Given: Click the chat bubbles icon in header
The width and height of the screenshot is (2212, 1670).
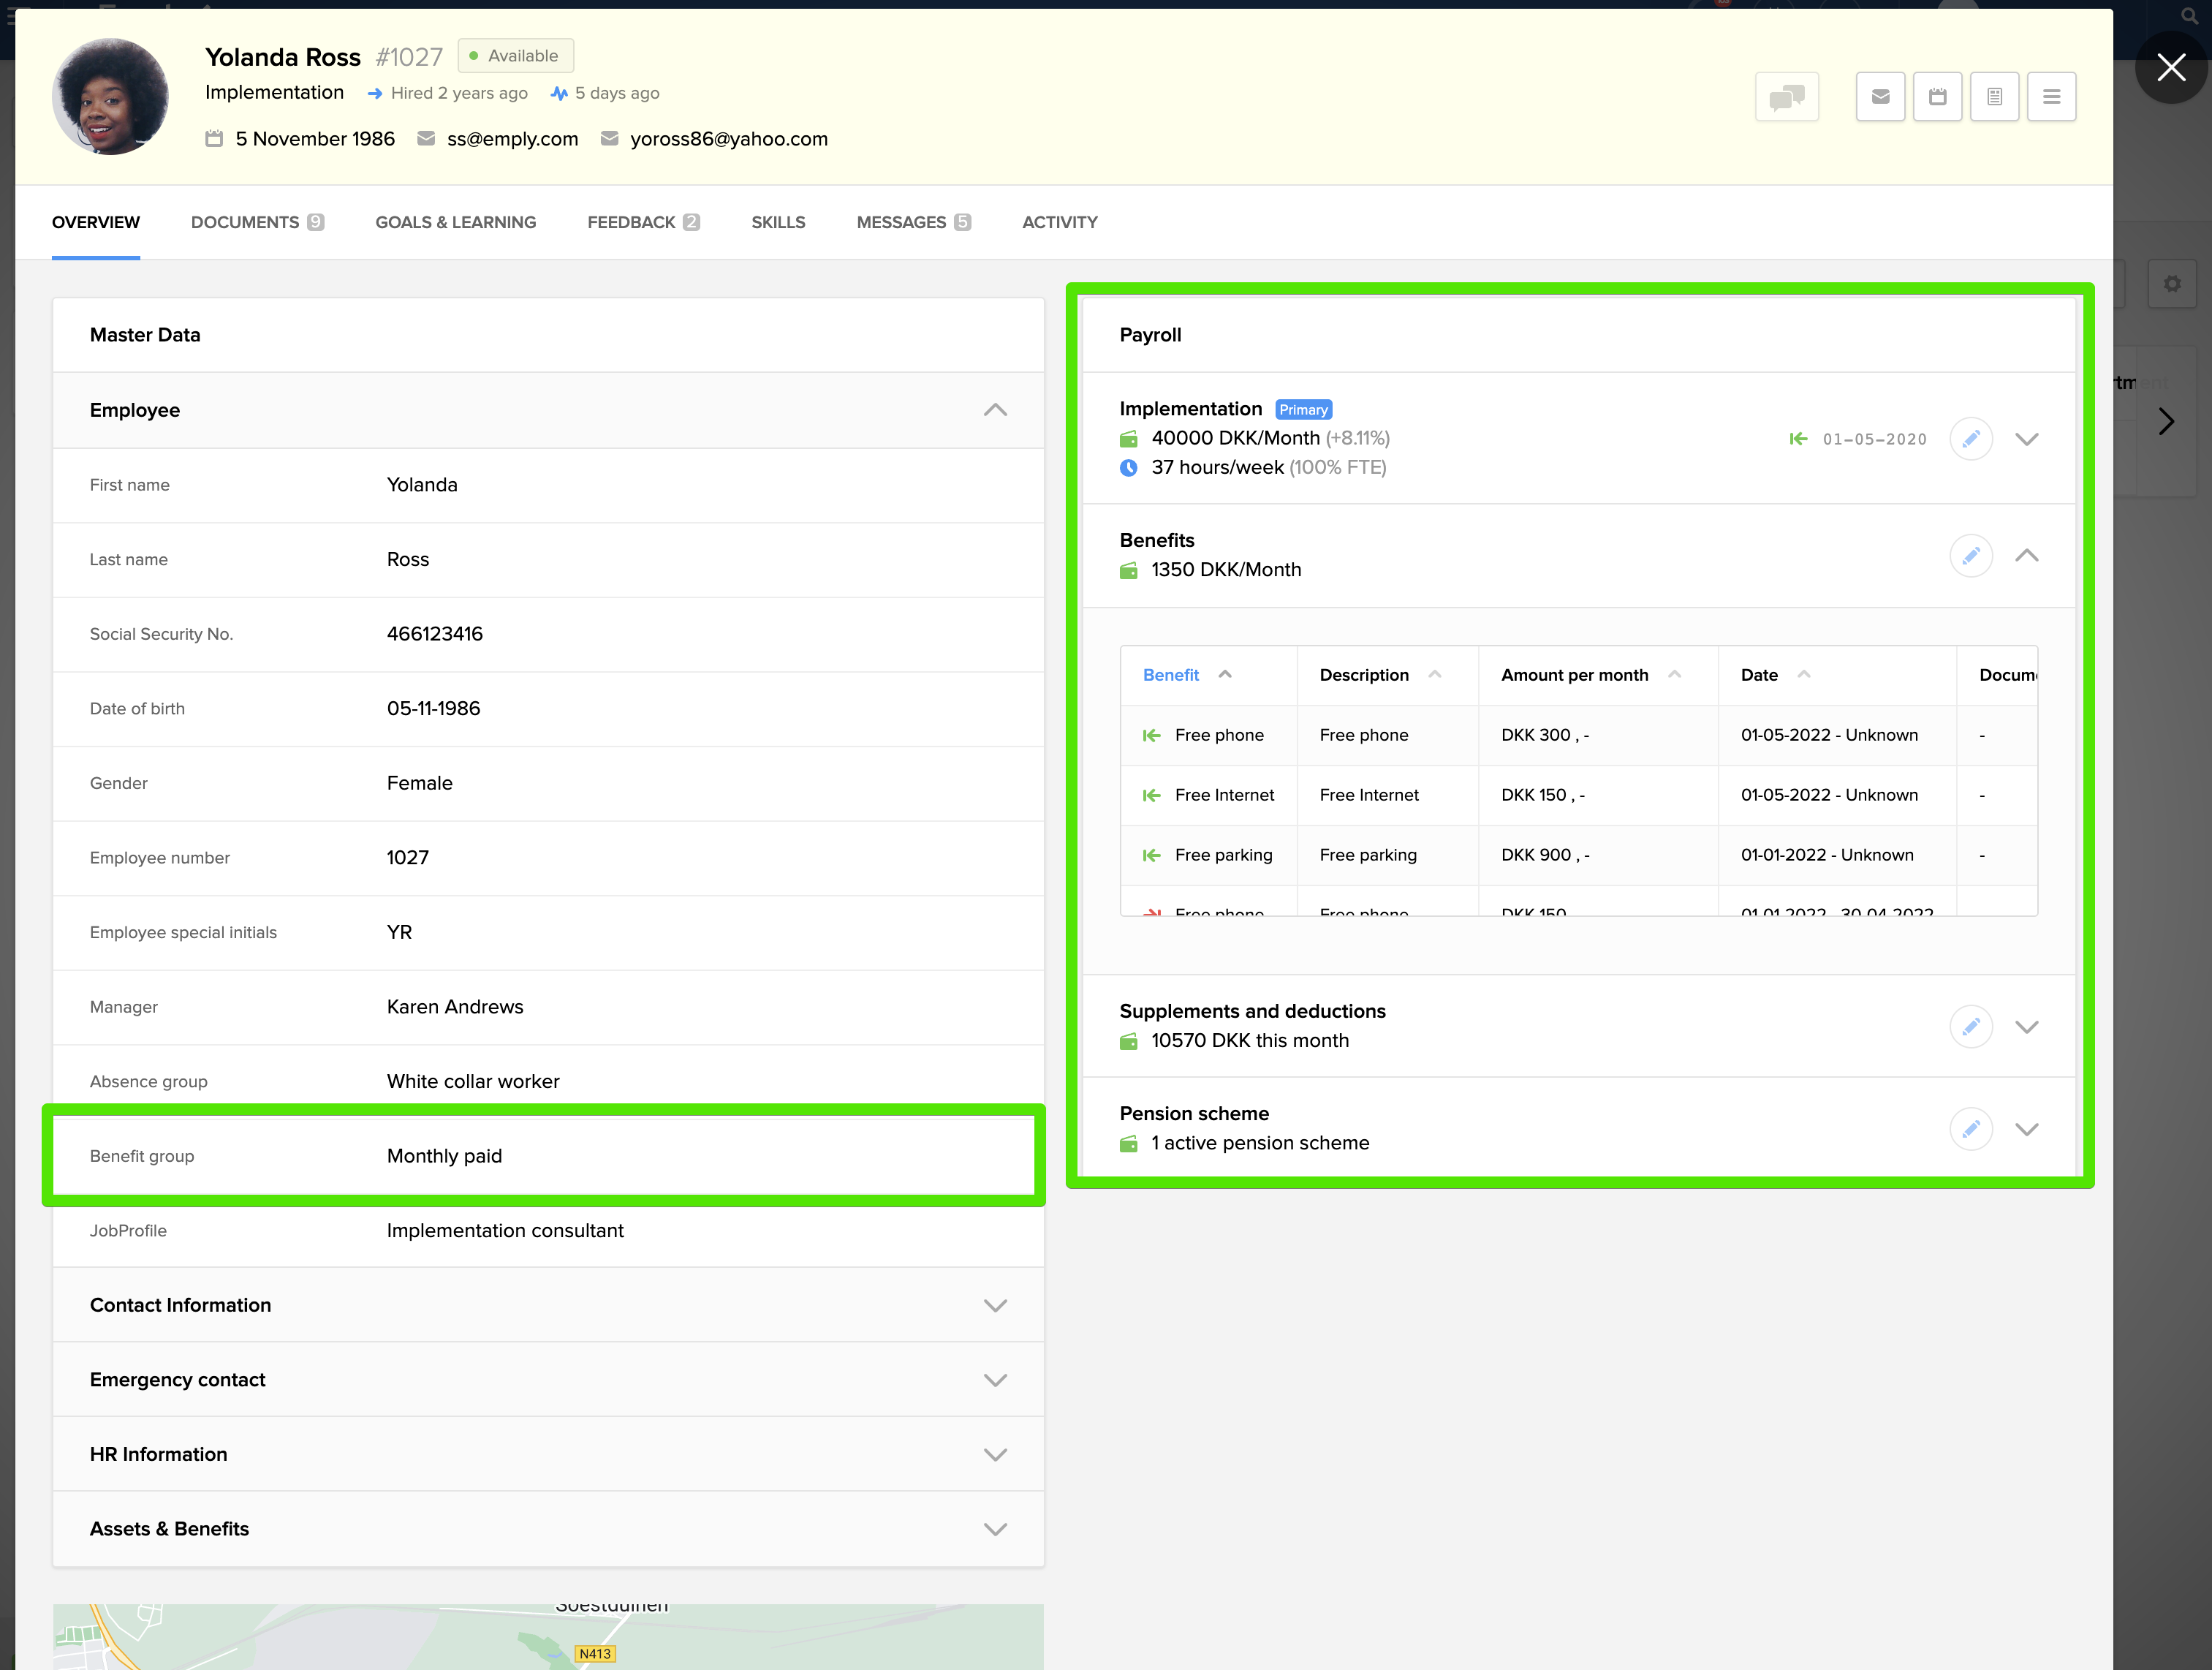Looking at the screenshot, I should (x=1786, y=97).
